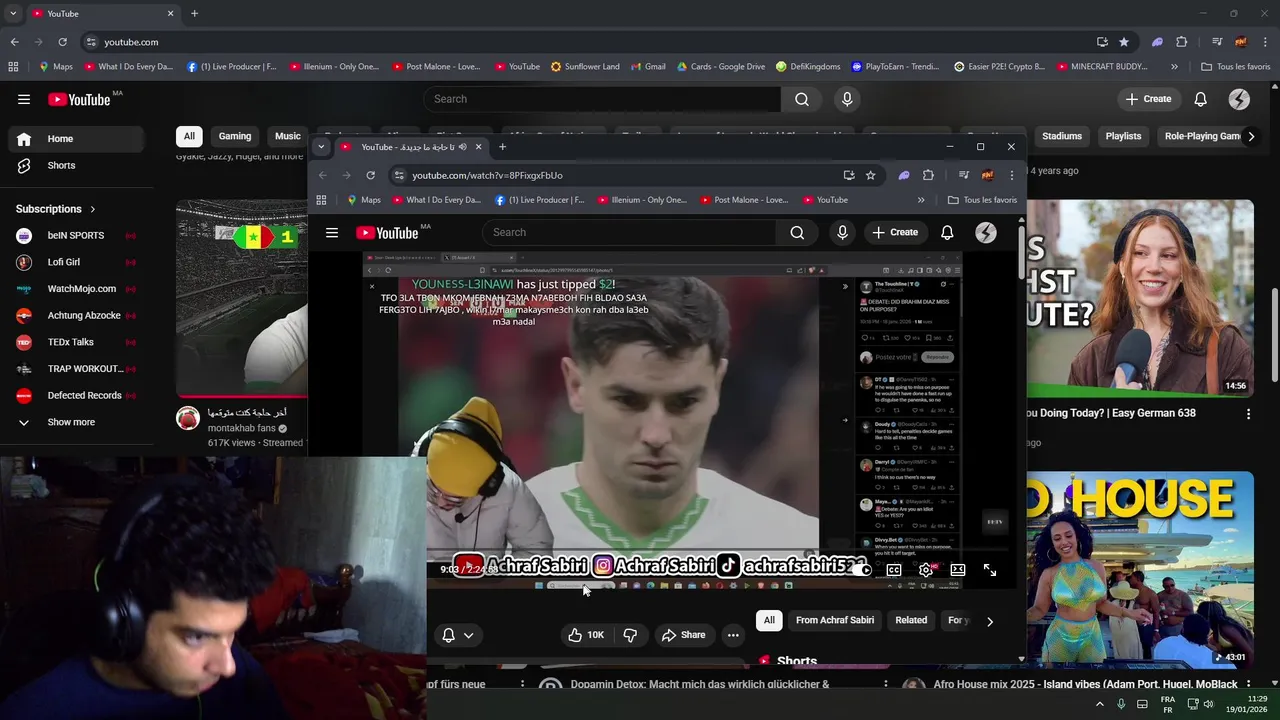Select 'From Achraf Sabiri' filter chip

(x=835, y=620)
